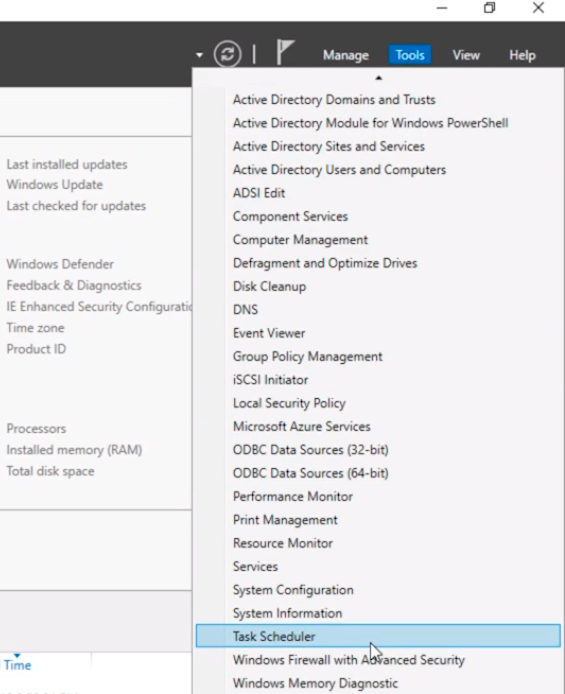Sort by the Time column header

(x=17, y=665)
